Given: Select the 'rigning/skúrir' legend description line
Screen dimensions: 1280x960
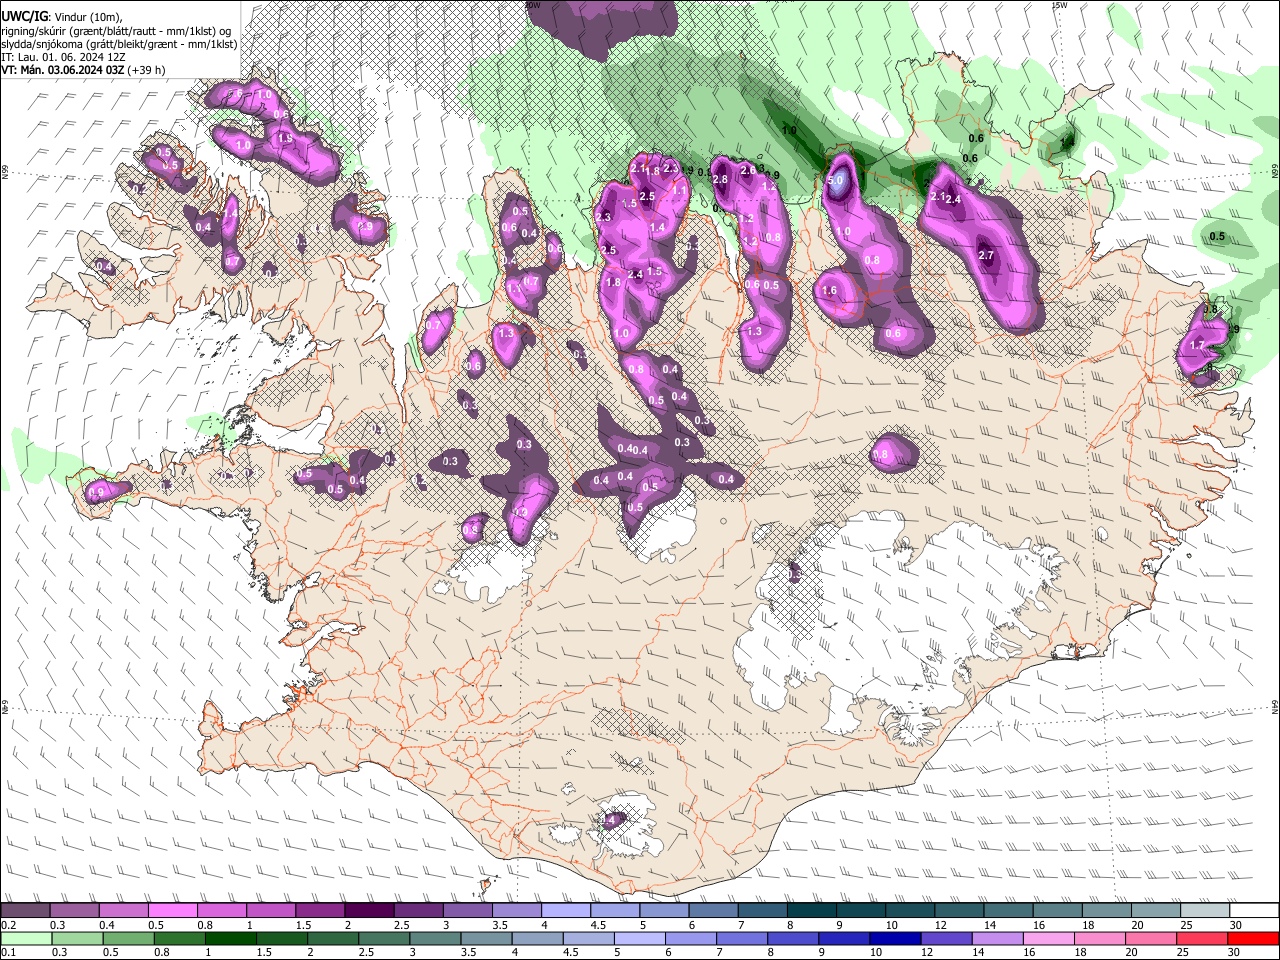Looking at the screenshot, I should (x=116, y=31).
